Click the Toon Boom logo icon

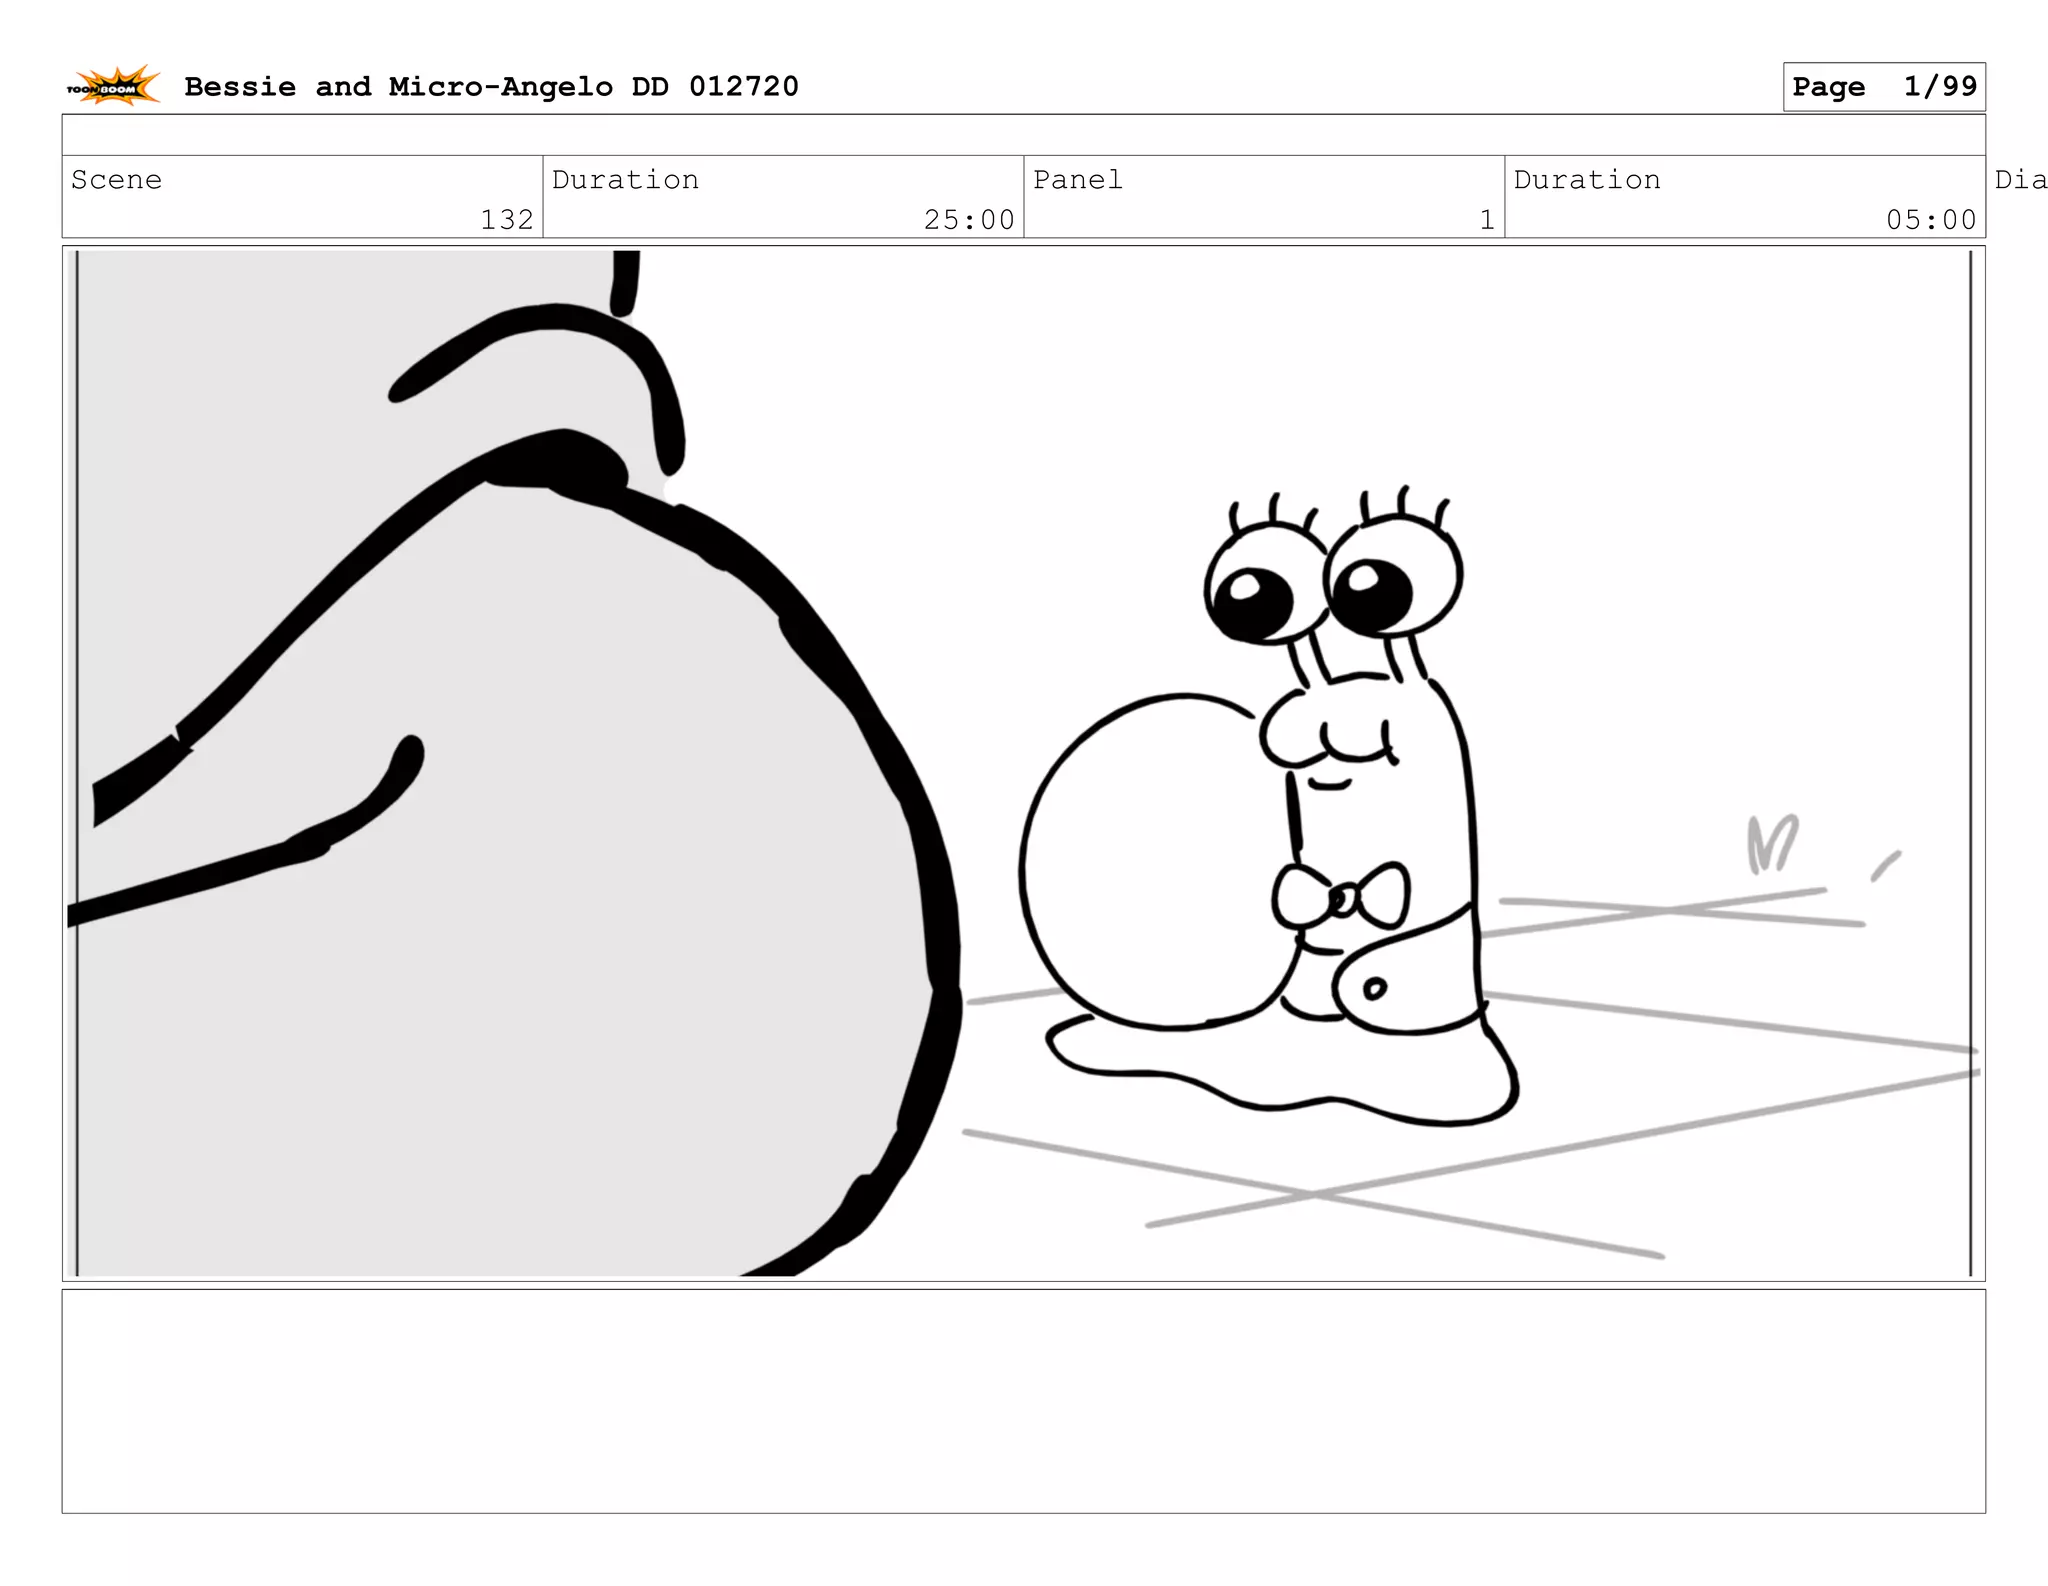tap(113, 87)
